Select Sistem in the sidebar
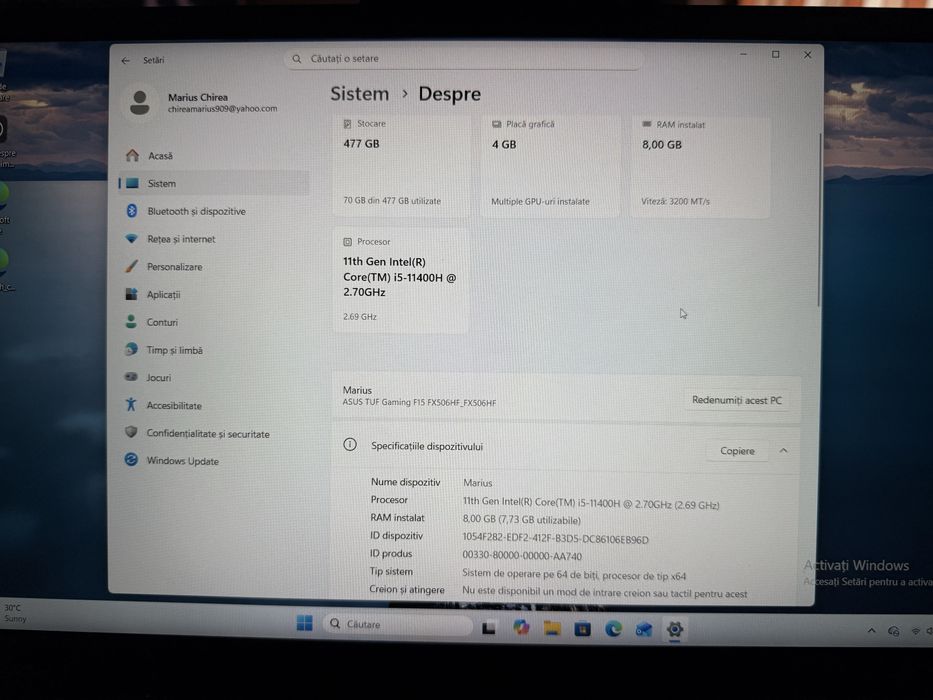The height and width of the screenshot is (700, 933). tap(214, 183)
